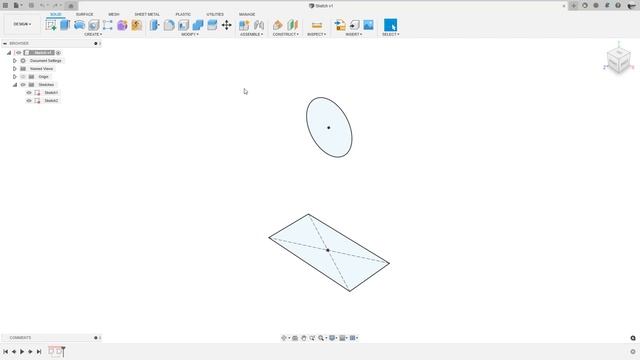The width and height of the screenshot is (640, 360).
Task: Switch to the Solid tab
Action: point(56,14)
